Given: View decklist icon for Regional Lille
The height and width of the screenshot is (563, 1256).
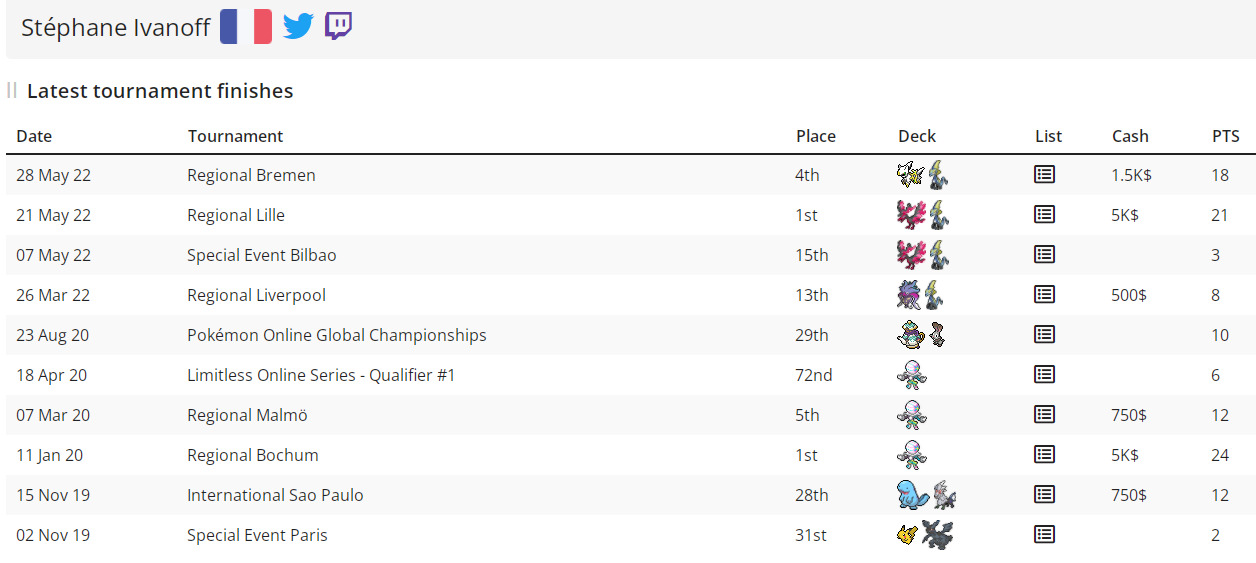Looking at the screenshot, I should (x=1044, y=215).
